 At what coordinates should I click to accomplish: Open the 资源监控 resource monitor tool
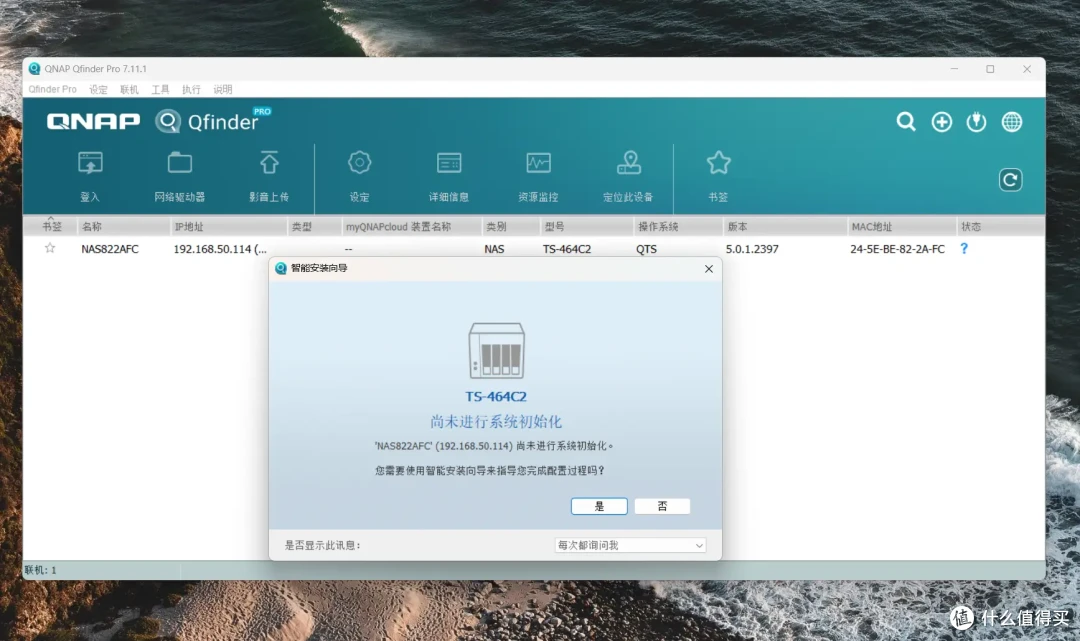click(x=539, y=176)
